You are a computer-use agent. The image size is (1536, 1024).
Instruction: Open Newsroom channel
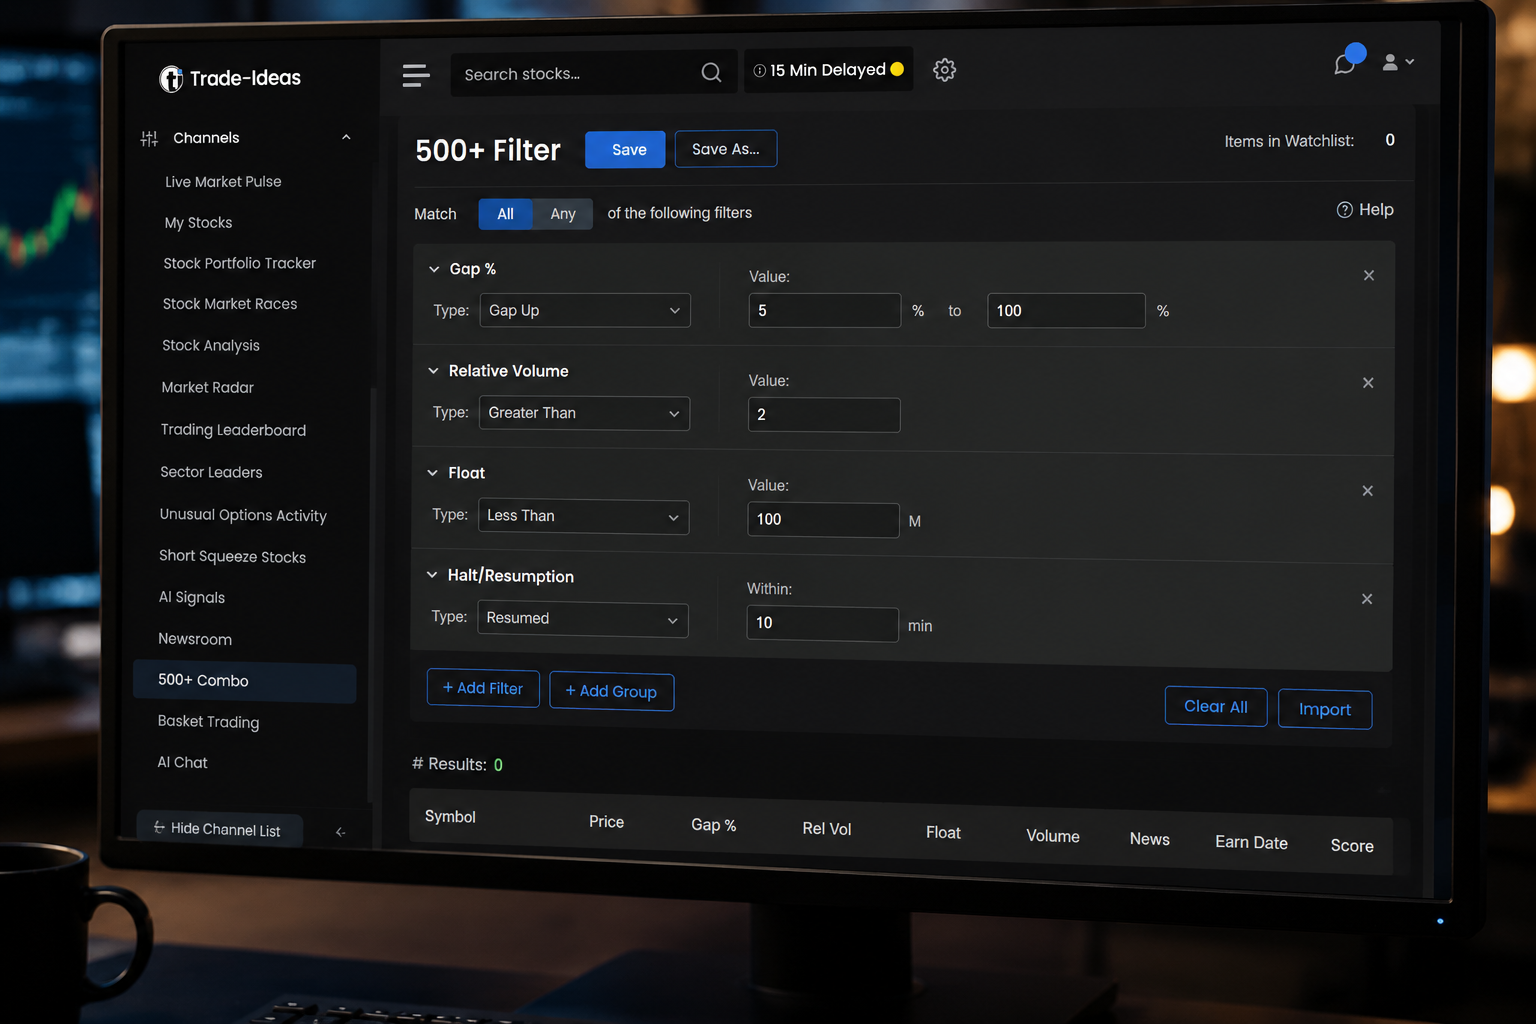[195, 640]
